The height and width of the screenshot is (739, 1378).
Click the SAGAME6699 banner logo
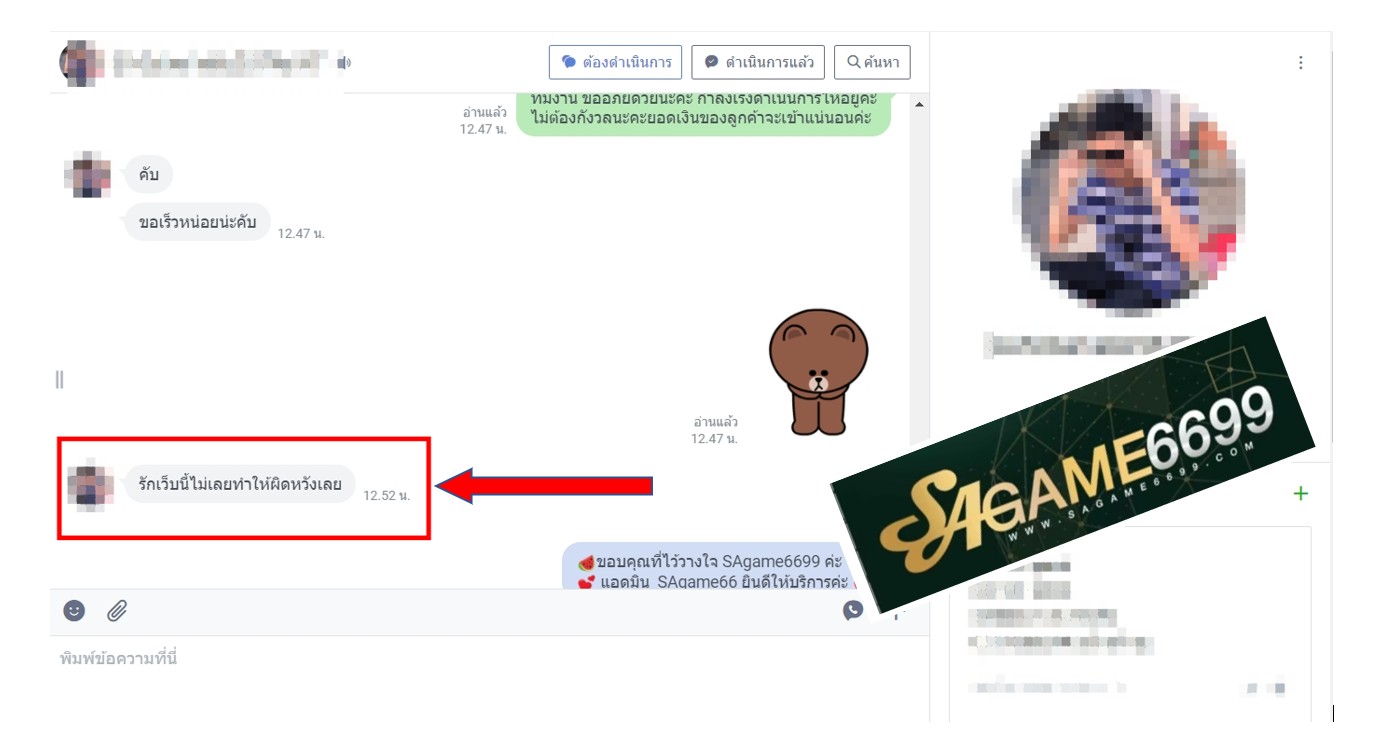tap(1072, 464)
